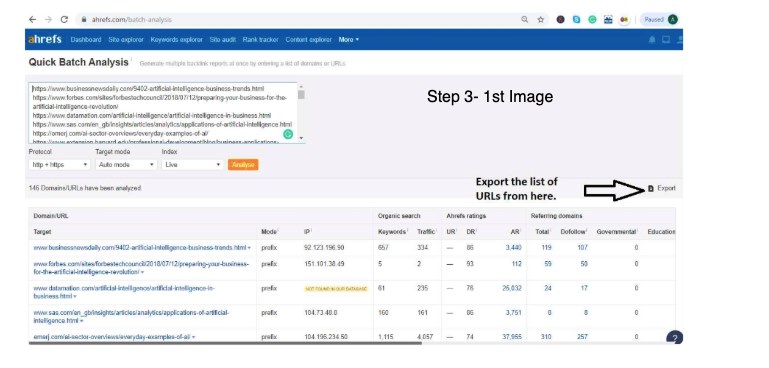Click the IP column header
This screenshot has width=769, height=368.
[x=308, y=232]
